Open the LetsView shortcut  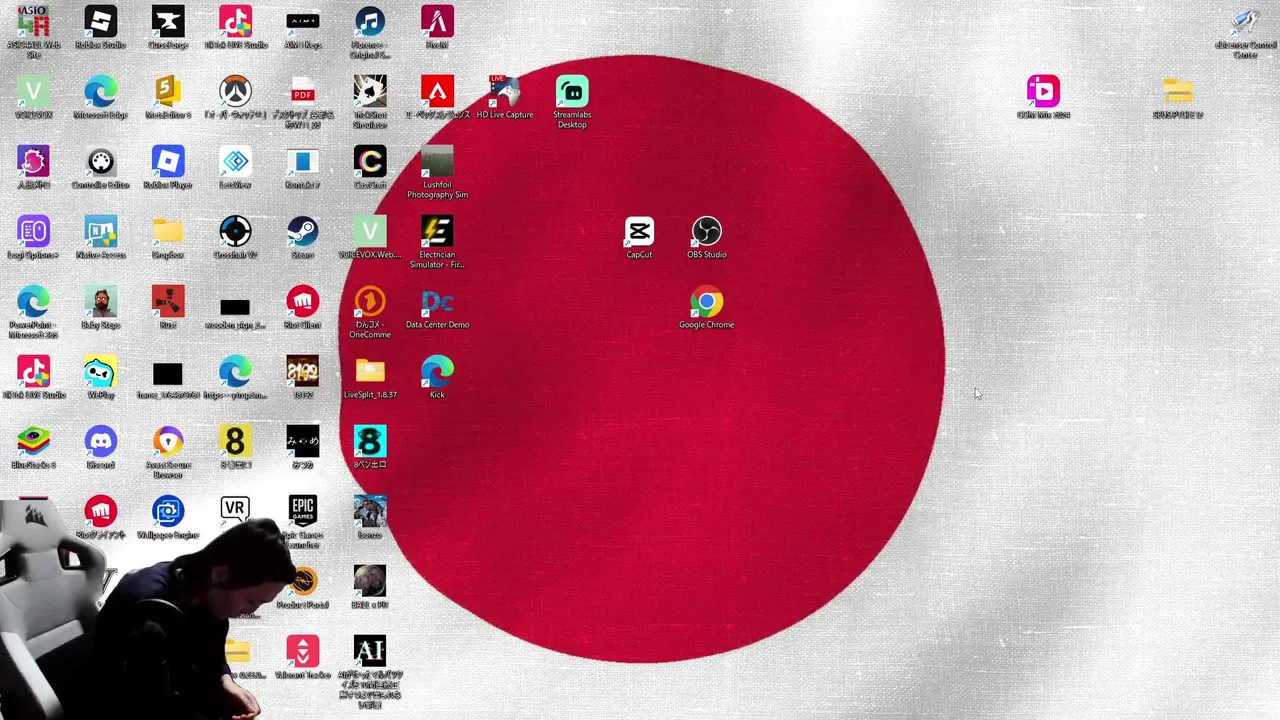point(235,162)
